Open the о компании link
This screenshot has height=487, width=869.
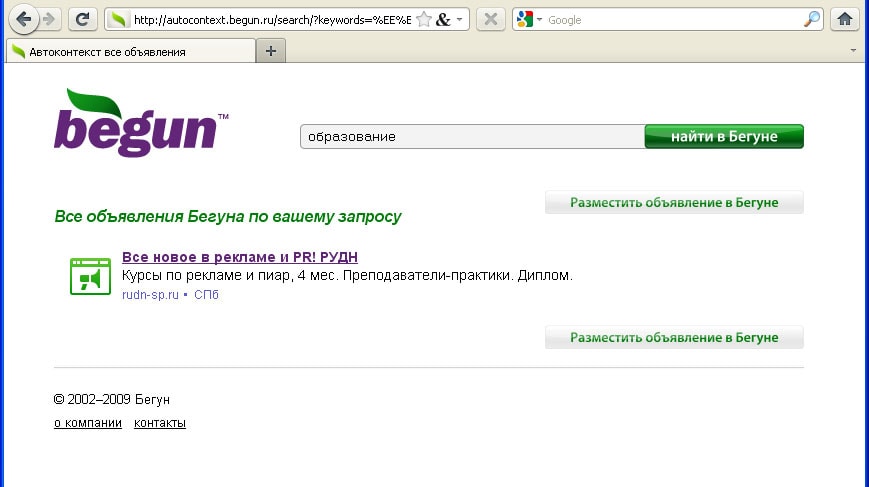tap(88, 423)
